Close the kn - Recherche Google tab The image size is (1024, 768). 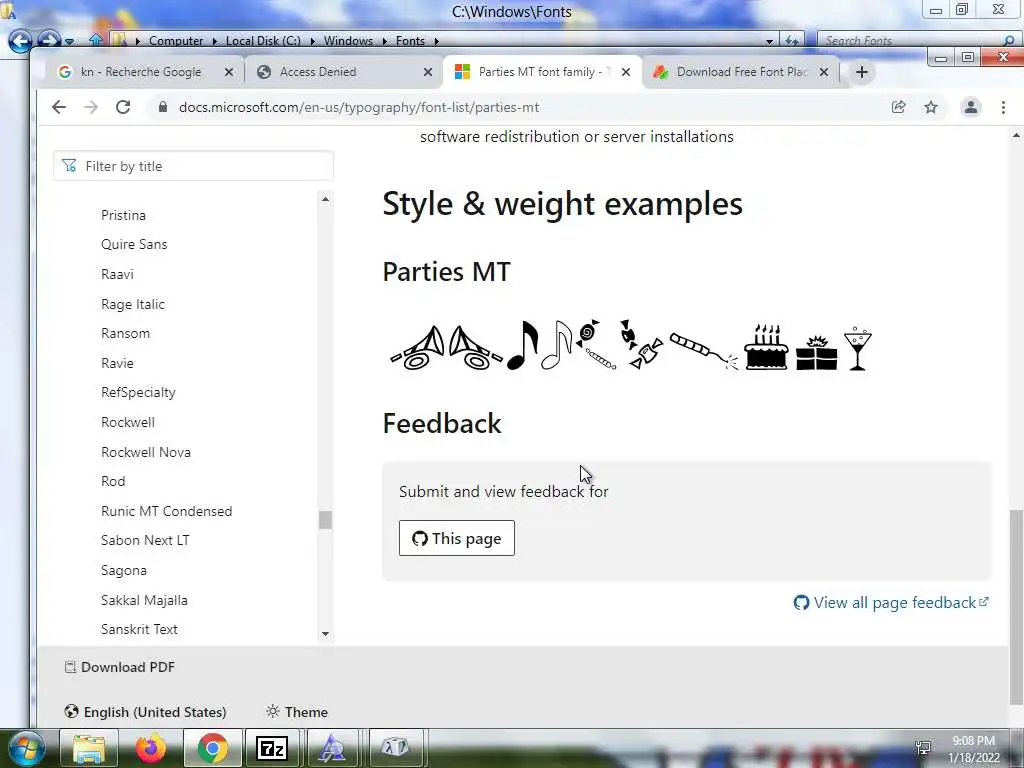pos(229,72)
